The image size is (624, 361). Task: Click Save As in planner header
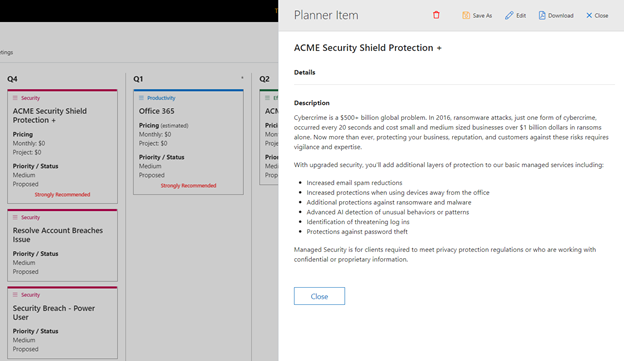pyautogui.click(x=477, y=16)
